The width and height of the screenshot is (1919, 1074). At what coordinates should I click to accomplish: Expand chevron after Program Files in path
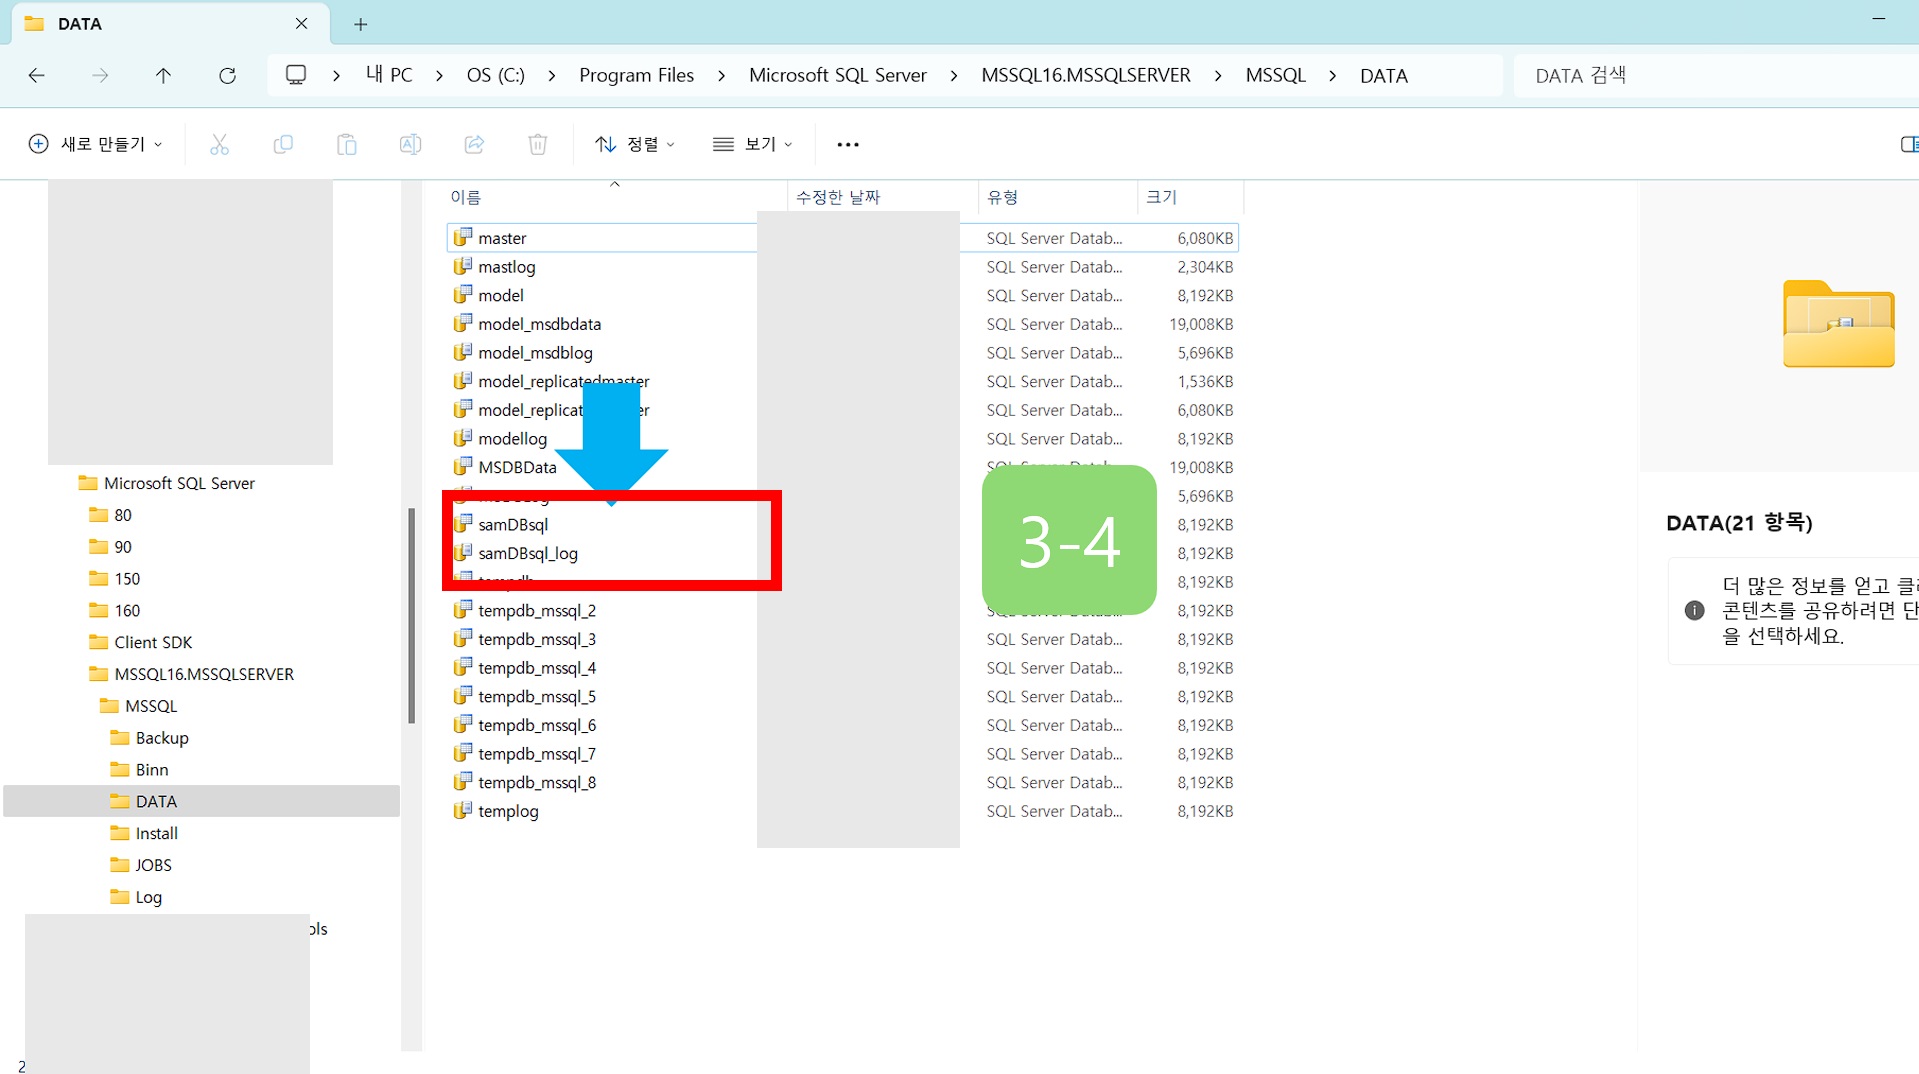point(721,76)
